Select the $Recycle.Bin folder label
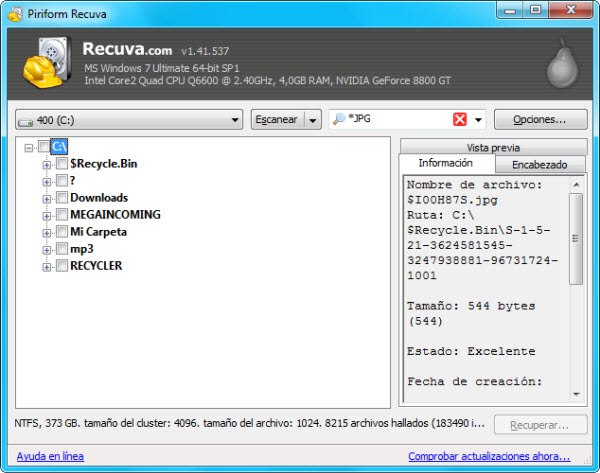600x473 pixels. (104, 163)
